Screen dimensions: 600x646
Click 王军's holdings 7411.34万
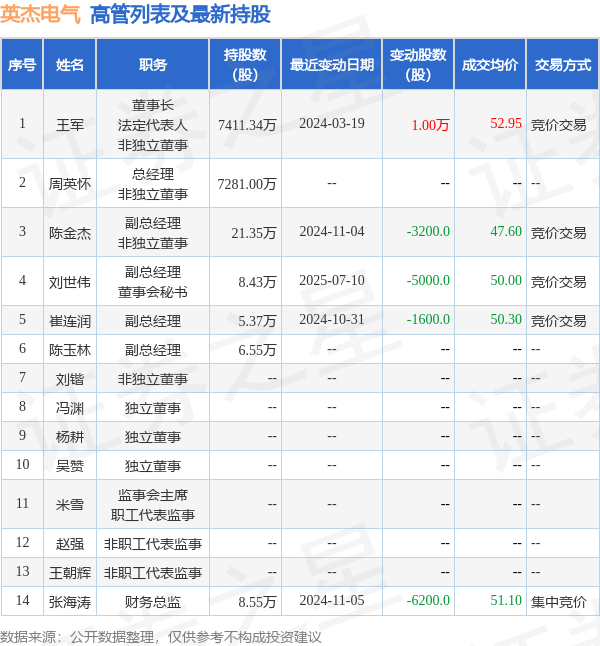click(247, 124)
